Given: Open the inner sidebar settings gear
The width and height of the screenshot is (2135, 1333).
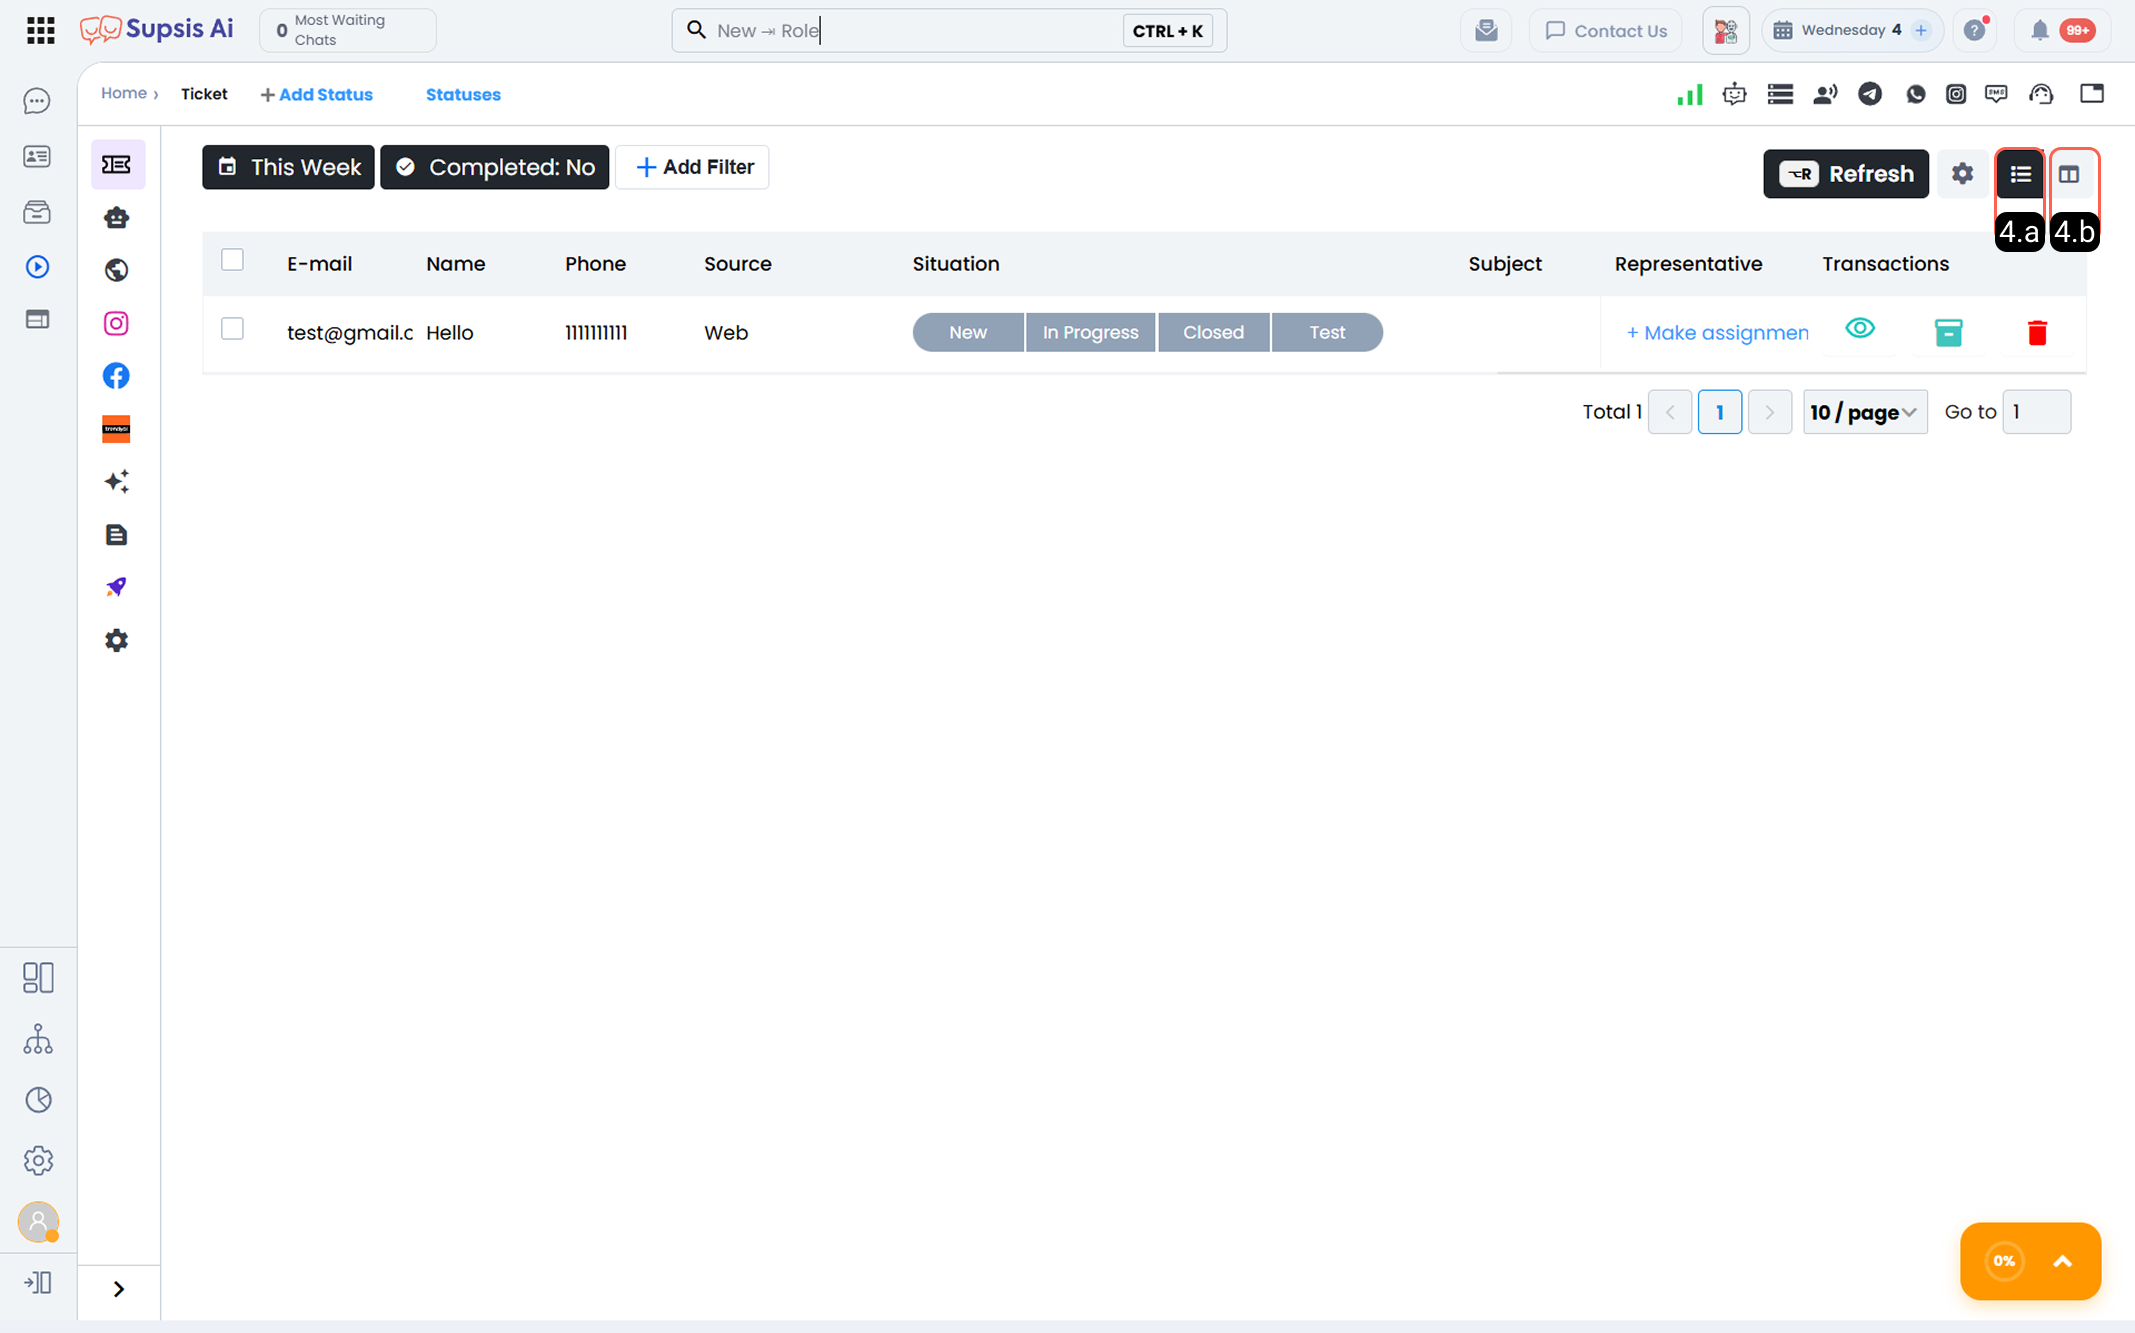Looking at the screenshot, I should click(117, 641).
